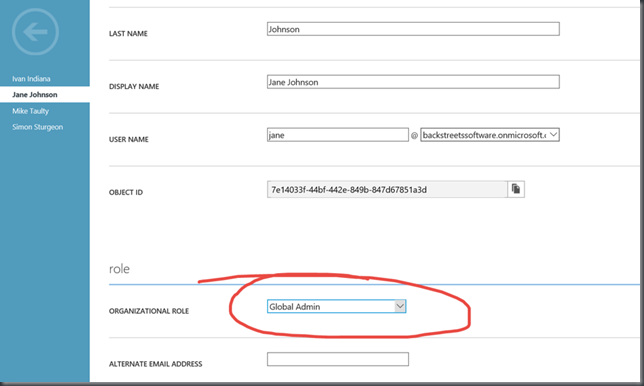Open the Organizational Role dropdown
This screenshot has width=644, height=386.
click(336, 306)
